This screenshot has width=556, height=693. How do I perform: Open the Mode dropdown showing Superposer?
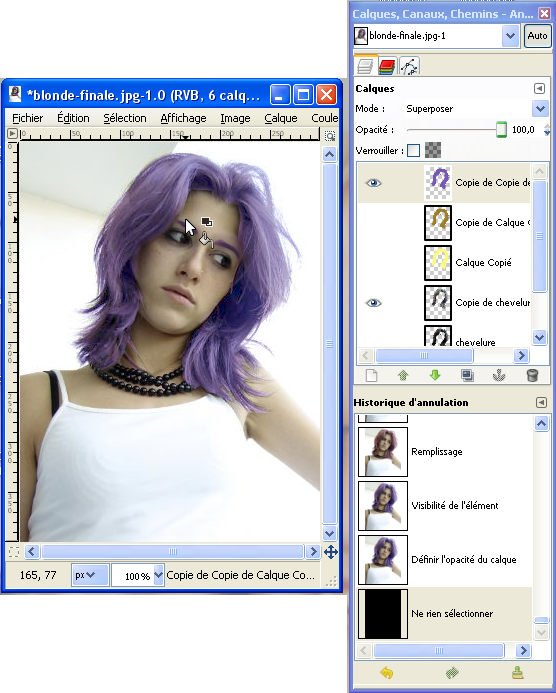tap(540, 109)
